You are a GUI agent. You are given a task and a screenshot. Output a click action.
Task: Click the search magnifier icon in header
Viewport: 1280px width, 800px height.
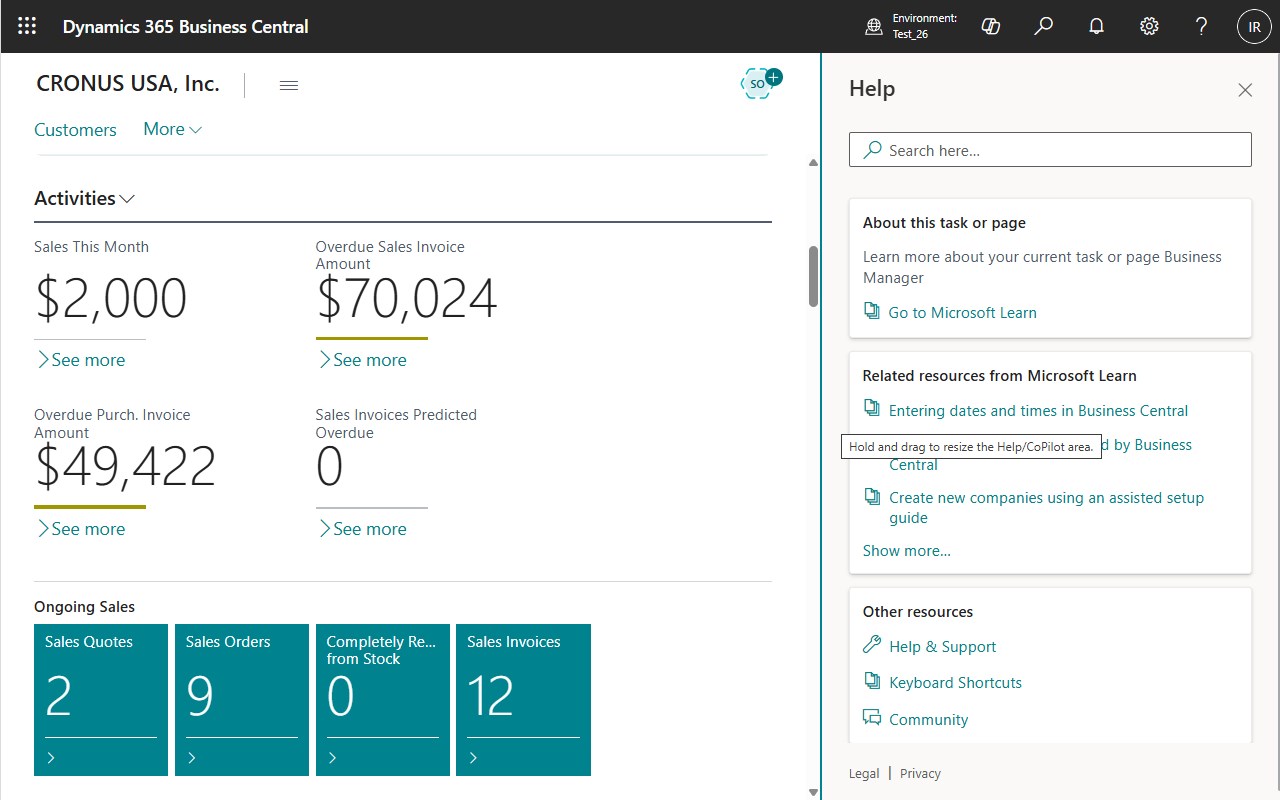click(x=1044, y=26)
